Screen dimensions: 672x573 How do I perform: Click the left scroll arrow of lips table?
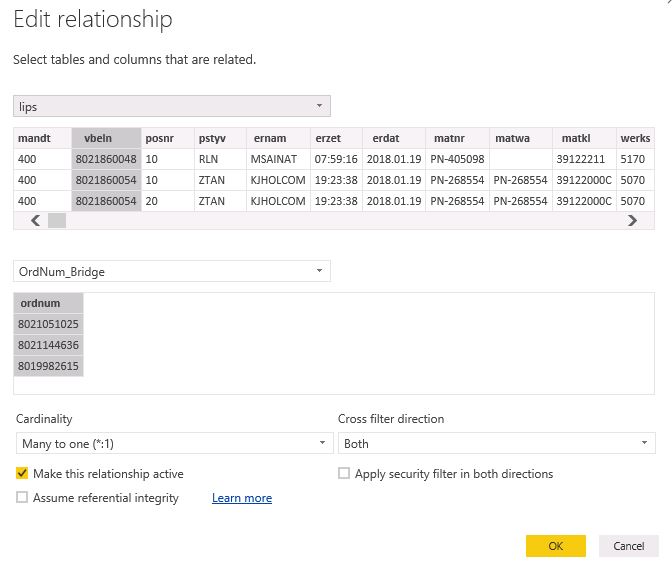[36, 221]
